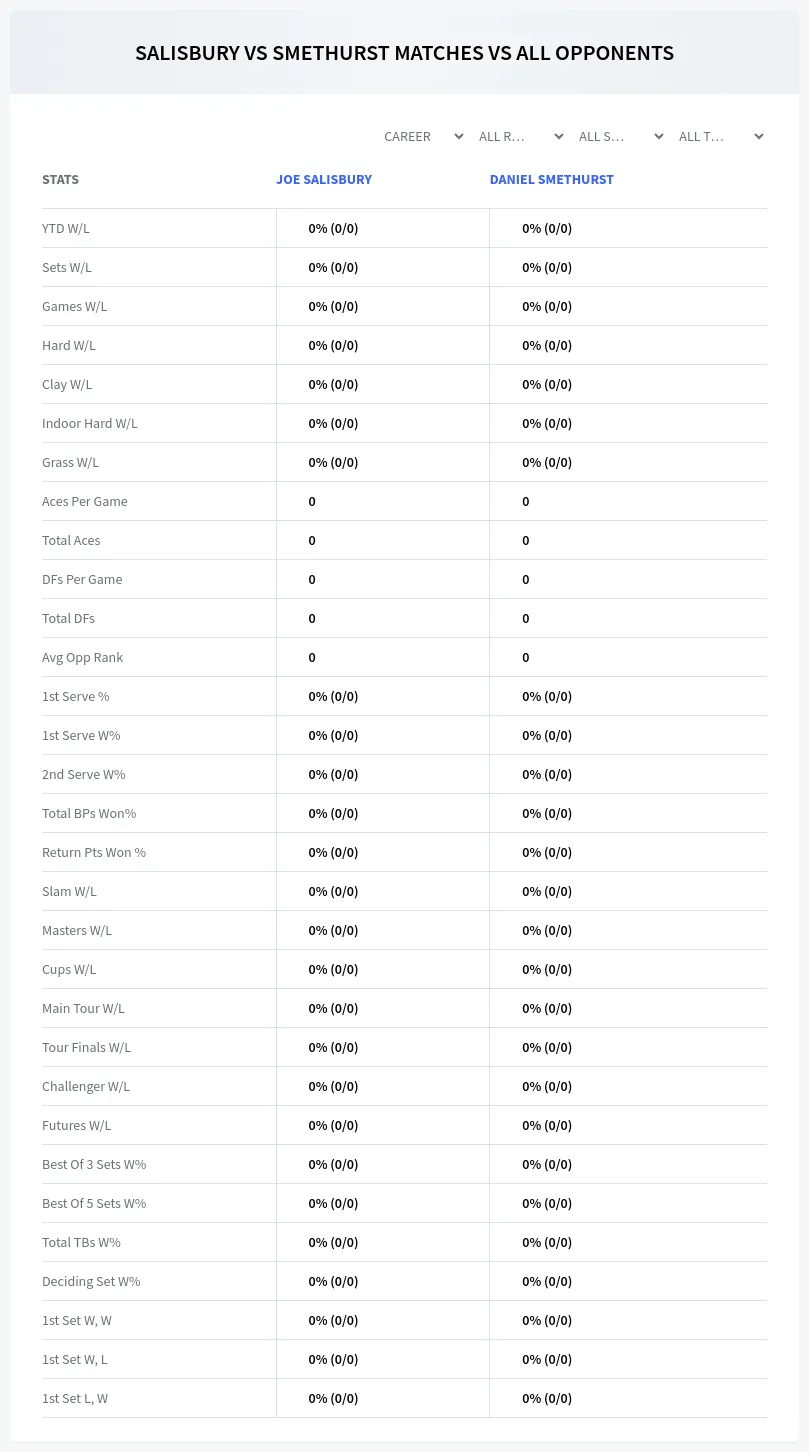Select the Deciding Set W% row label

[x=91, y=1281]
